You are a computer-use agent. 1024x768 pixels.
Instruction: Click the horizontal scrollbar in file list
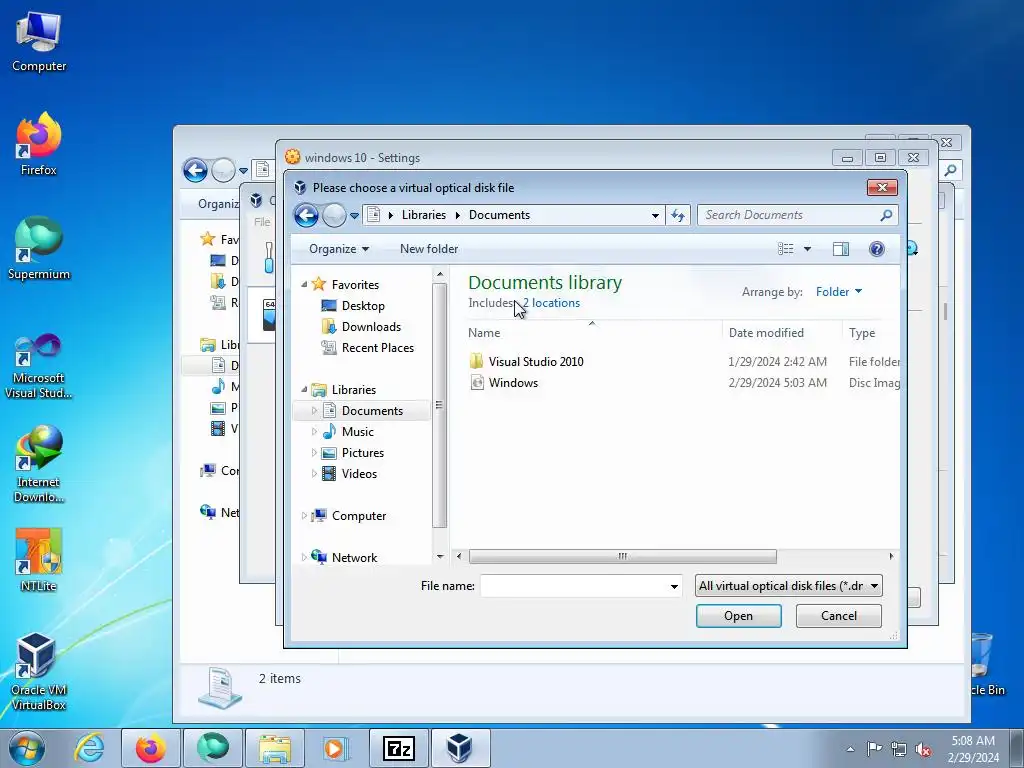tap(622, 556)
